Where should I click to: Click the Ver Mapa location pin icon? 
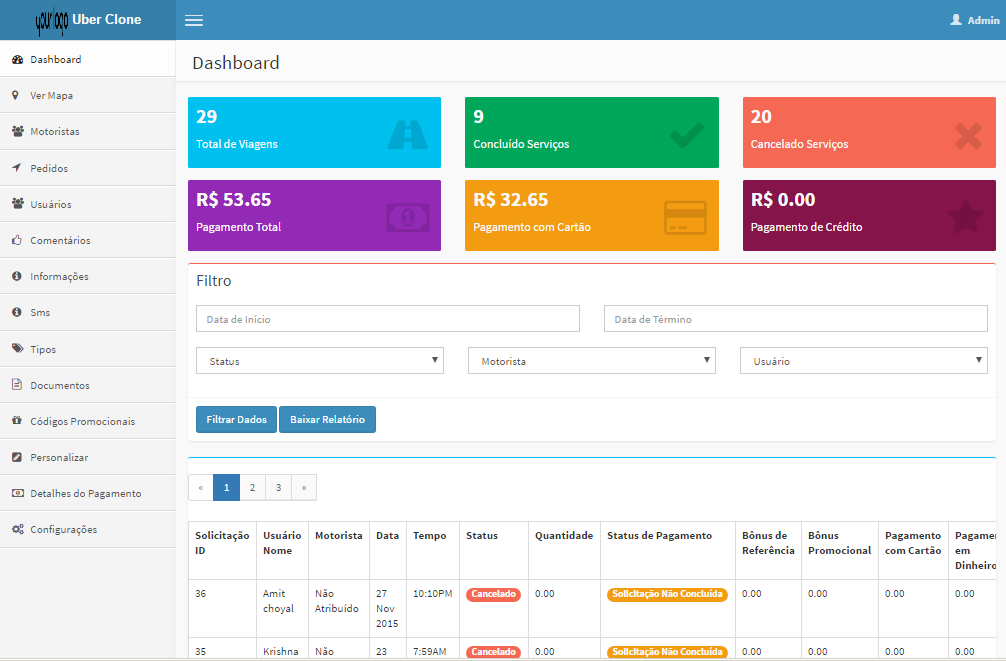15,95
